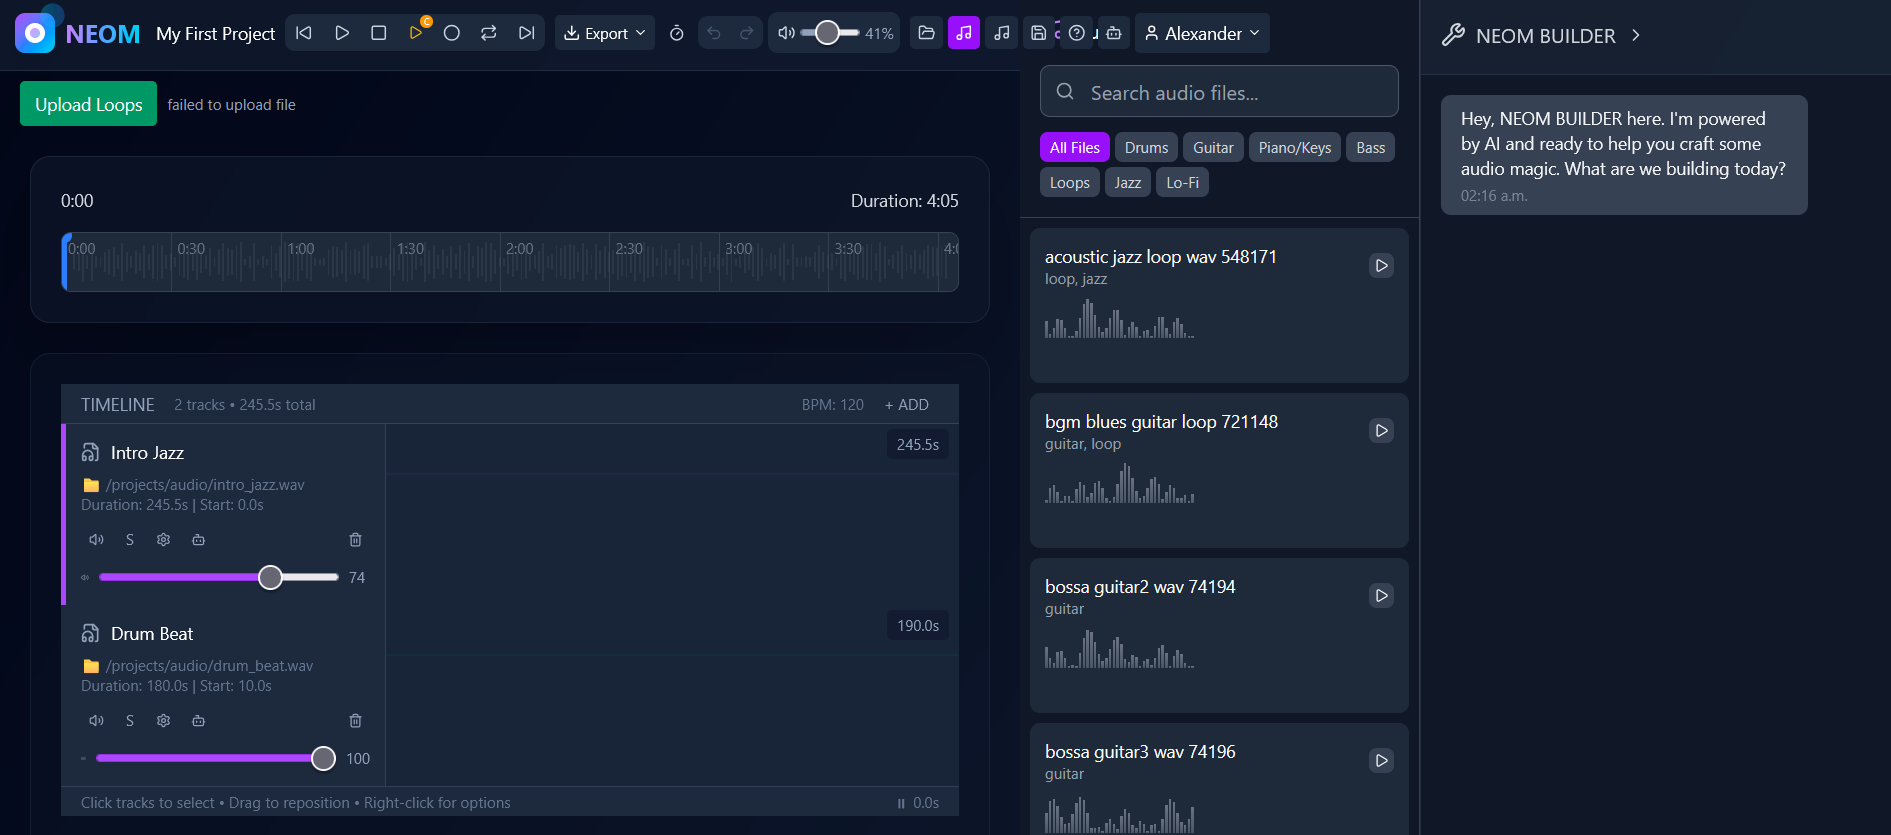Filter audio files by Loops
Image resolution: width=1891 pixels, height=835 pixels.
click(x=1070, y=183)
